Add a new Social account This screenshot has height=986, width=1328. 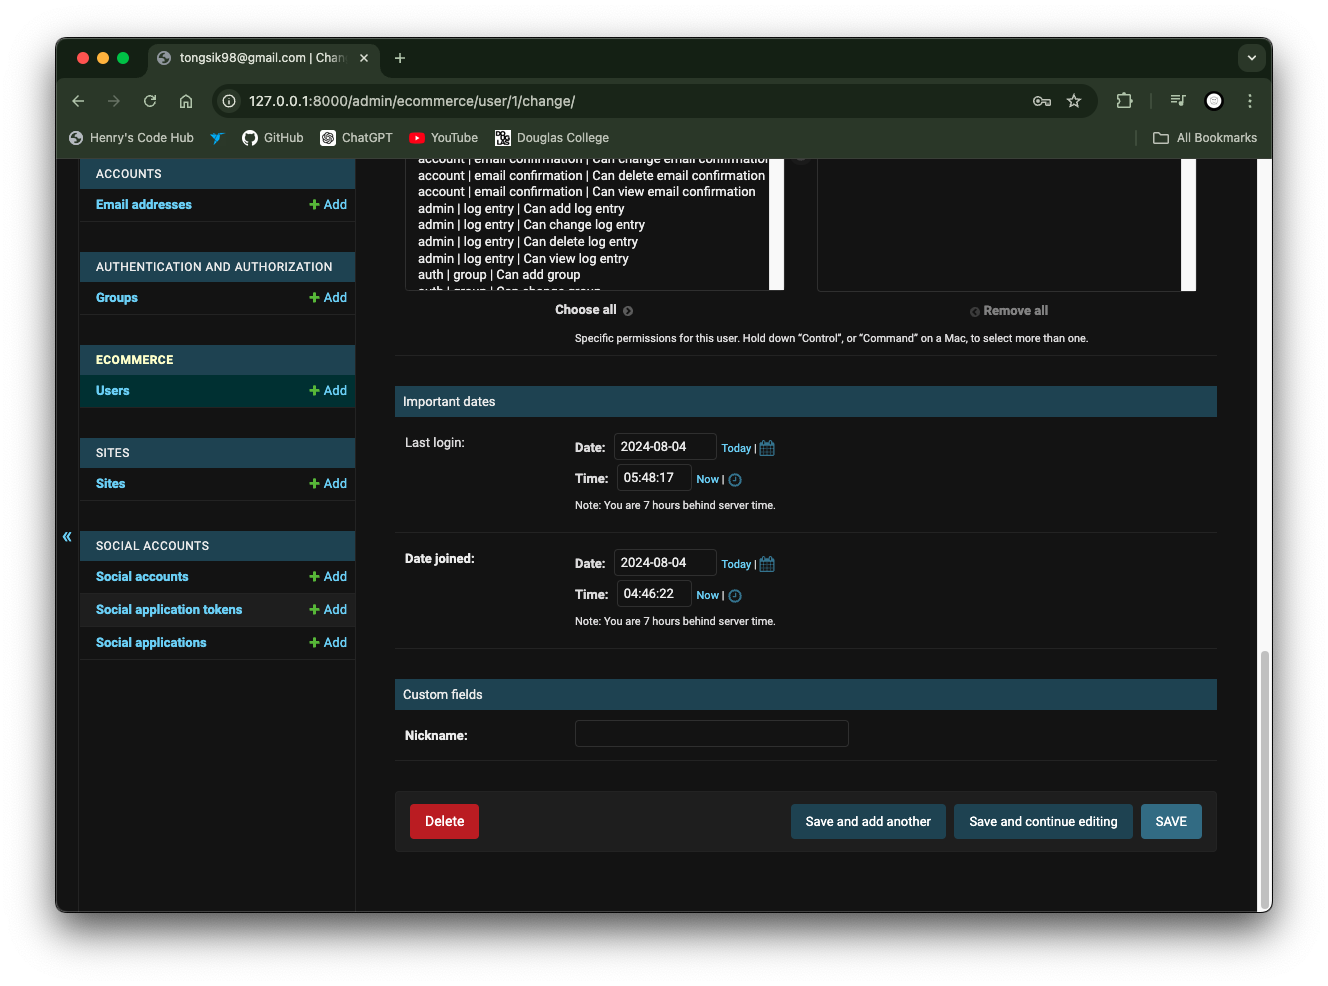coord(328,577)
